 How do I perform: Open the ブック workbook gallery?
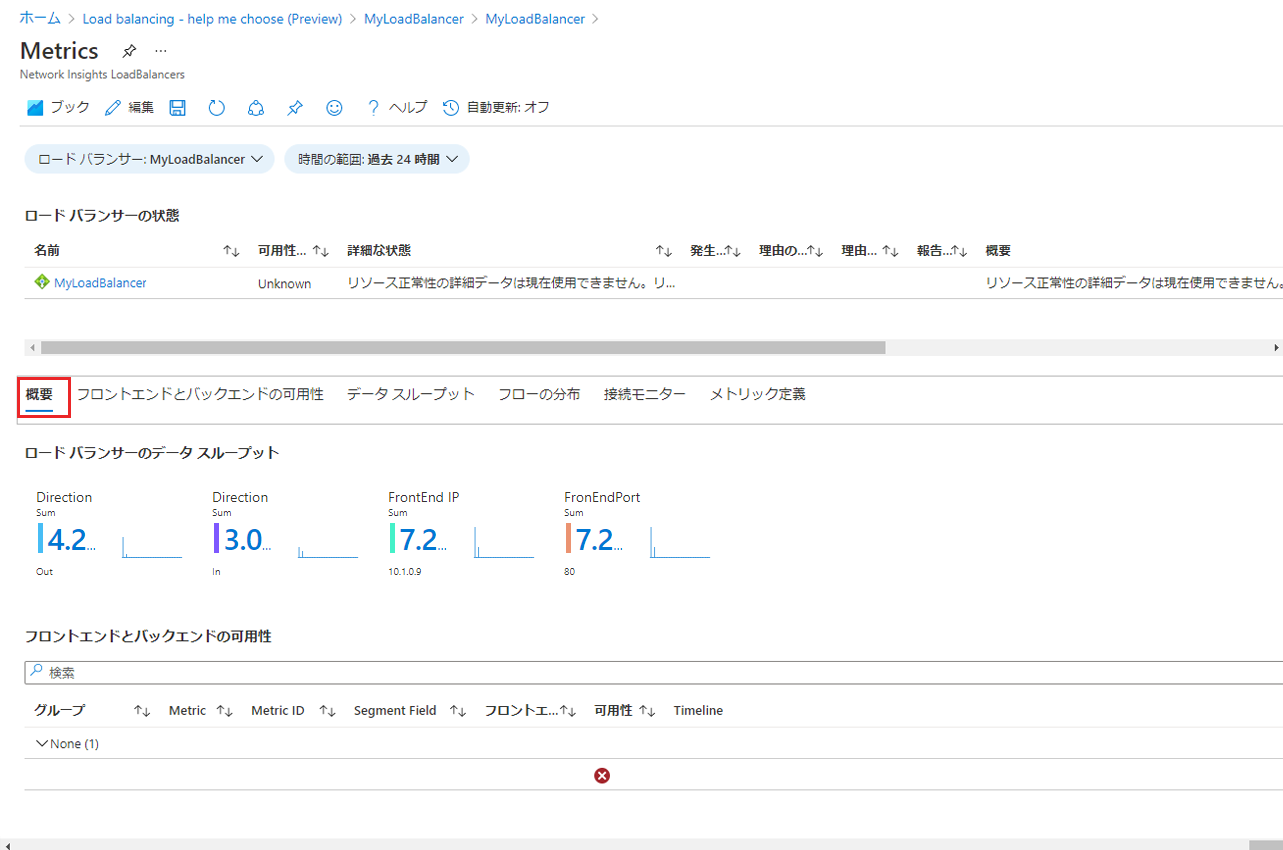pos(58,108)
